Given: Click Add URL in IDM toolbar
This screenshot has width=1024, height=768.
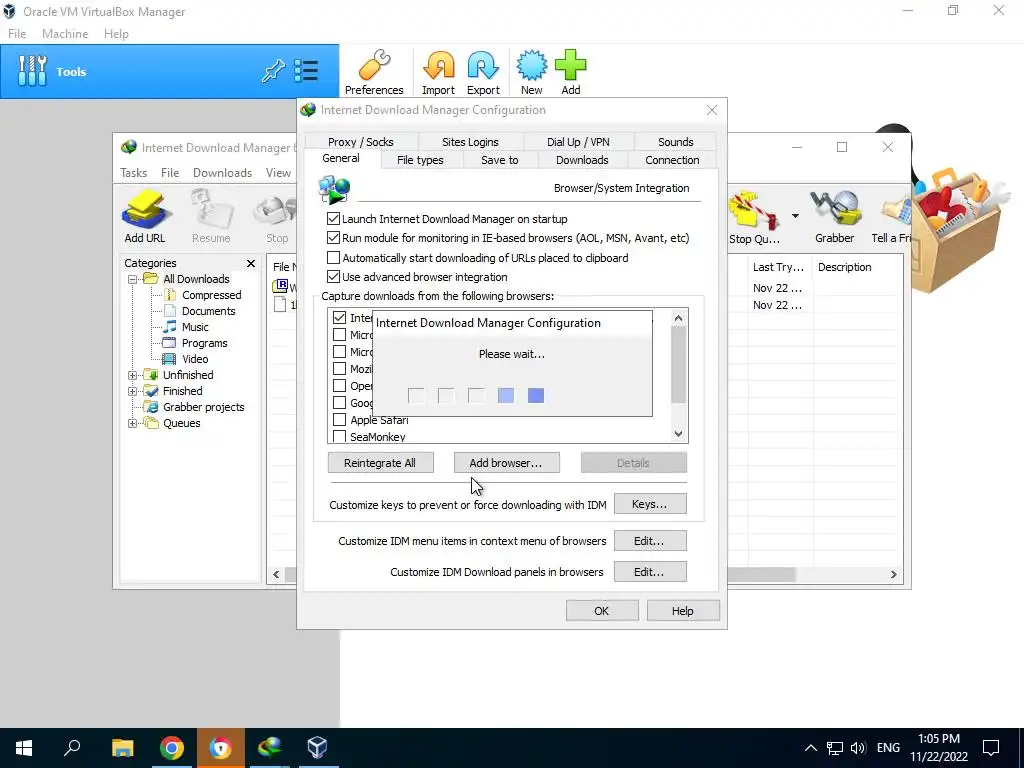Looking at the screenshot, I should pos(145,216).
